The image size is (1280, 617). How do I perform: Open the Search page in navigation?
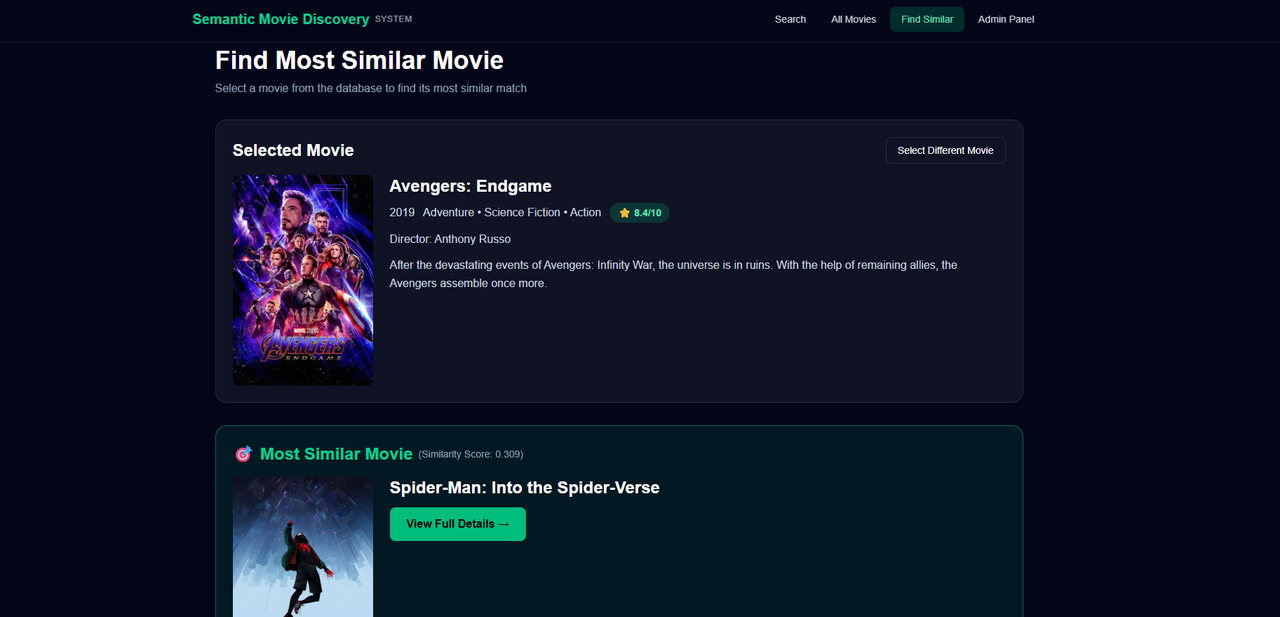point(790,19)
